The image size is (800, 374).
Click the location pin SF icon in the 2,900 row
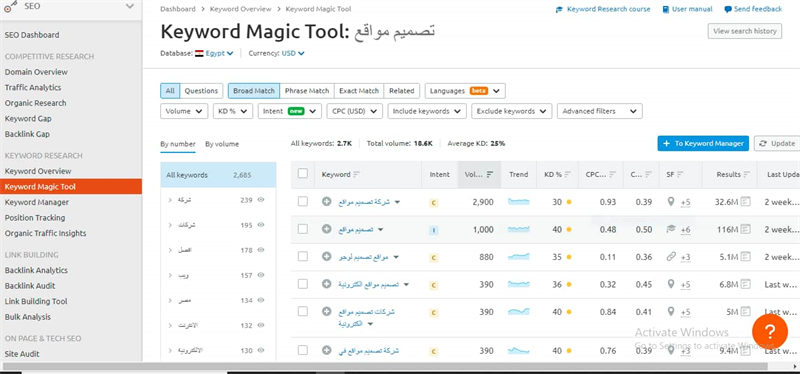(671, 202)
